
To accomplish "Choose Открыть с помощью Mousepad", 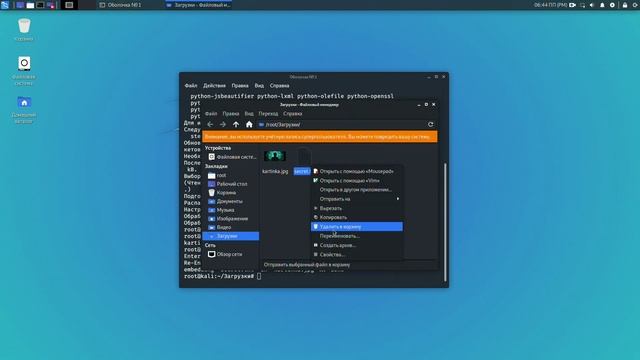I will tap(357, 171).
